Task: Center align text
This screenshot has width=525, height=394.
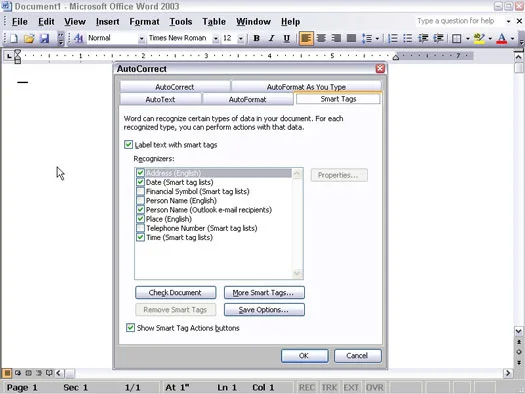Action: 321,38
